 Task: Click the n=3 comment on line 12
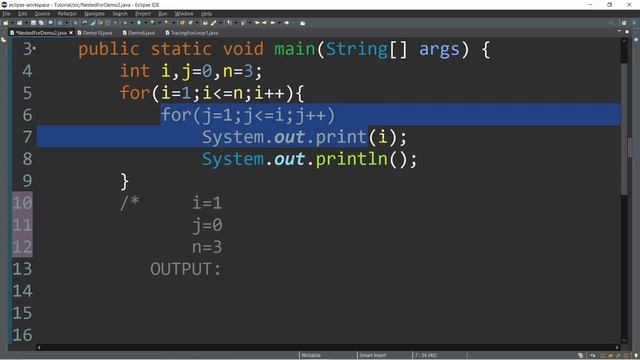tap(207, 247)
